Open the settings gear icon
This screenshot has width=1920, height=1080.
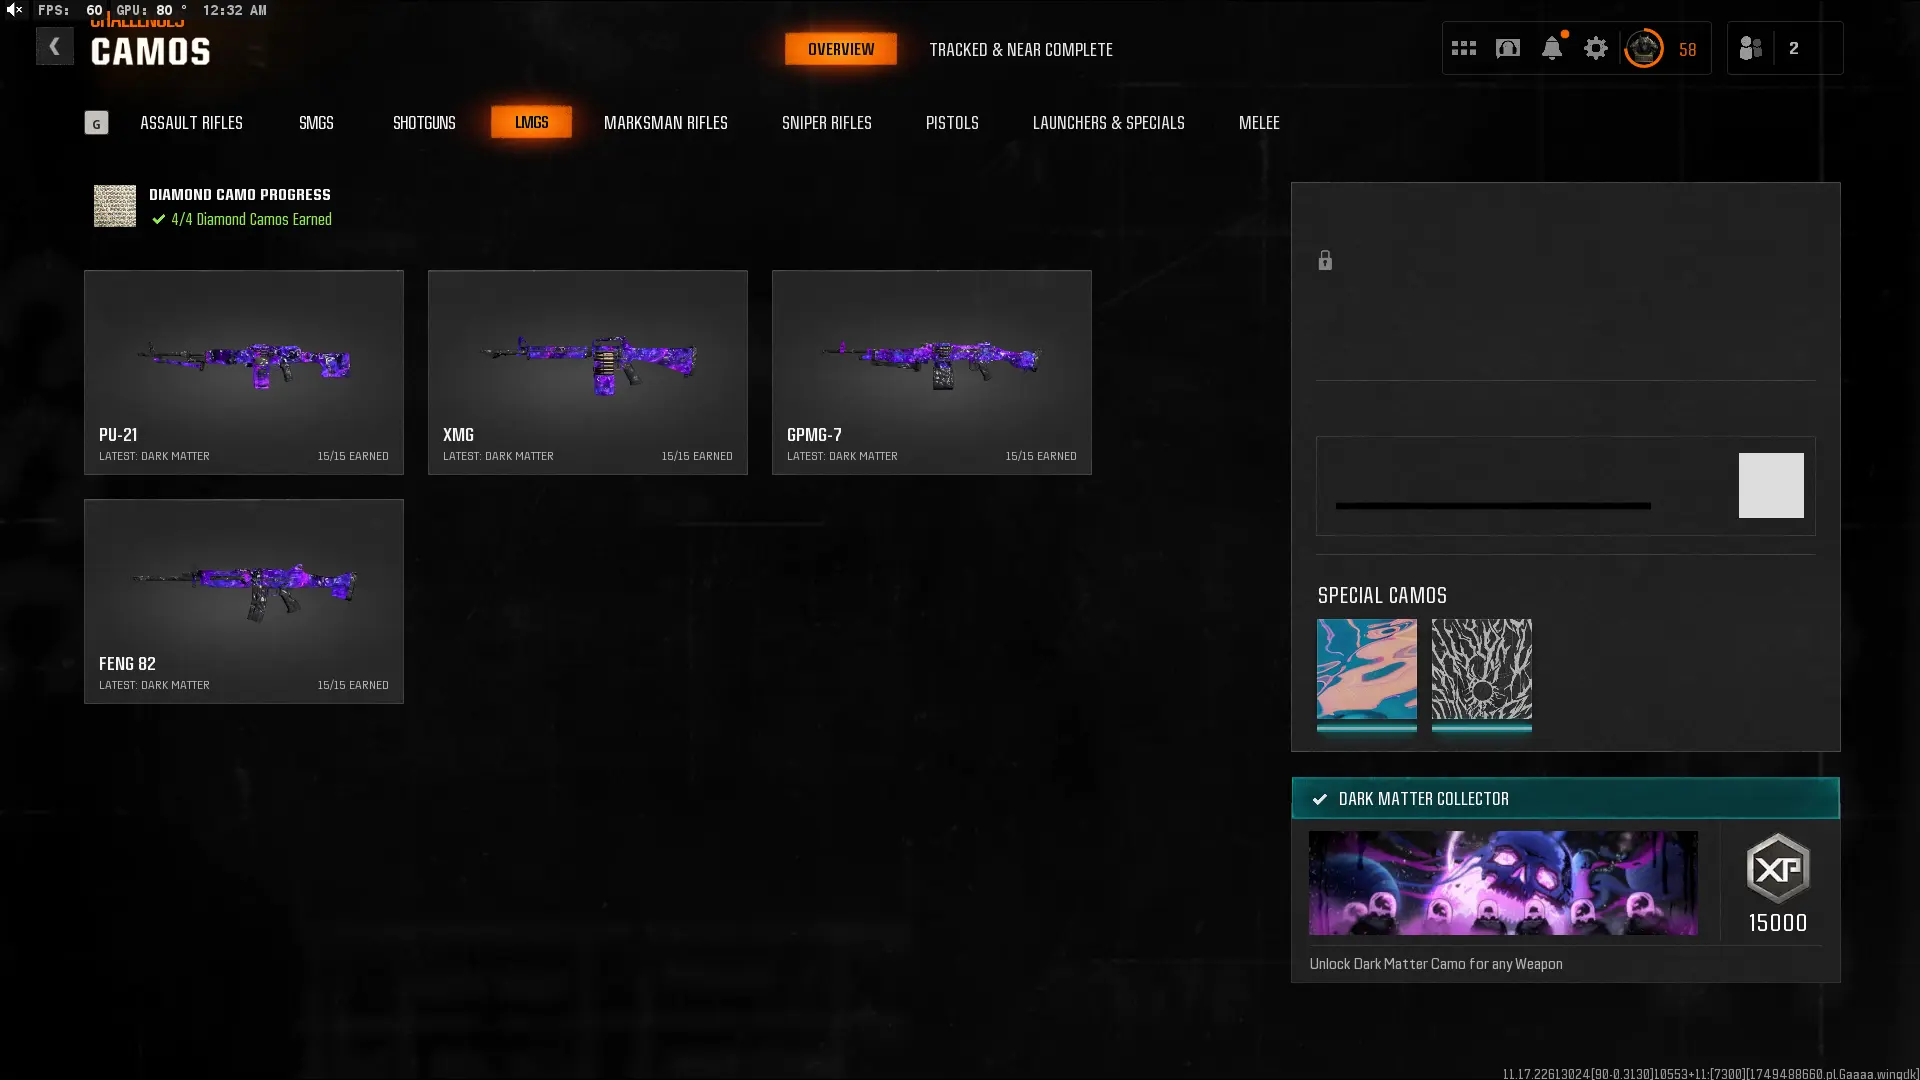point(1595,48)
